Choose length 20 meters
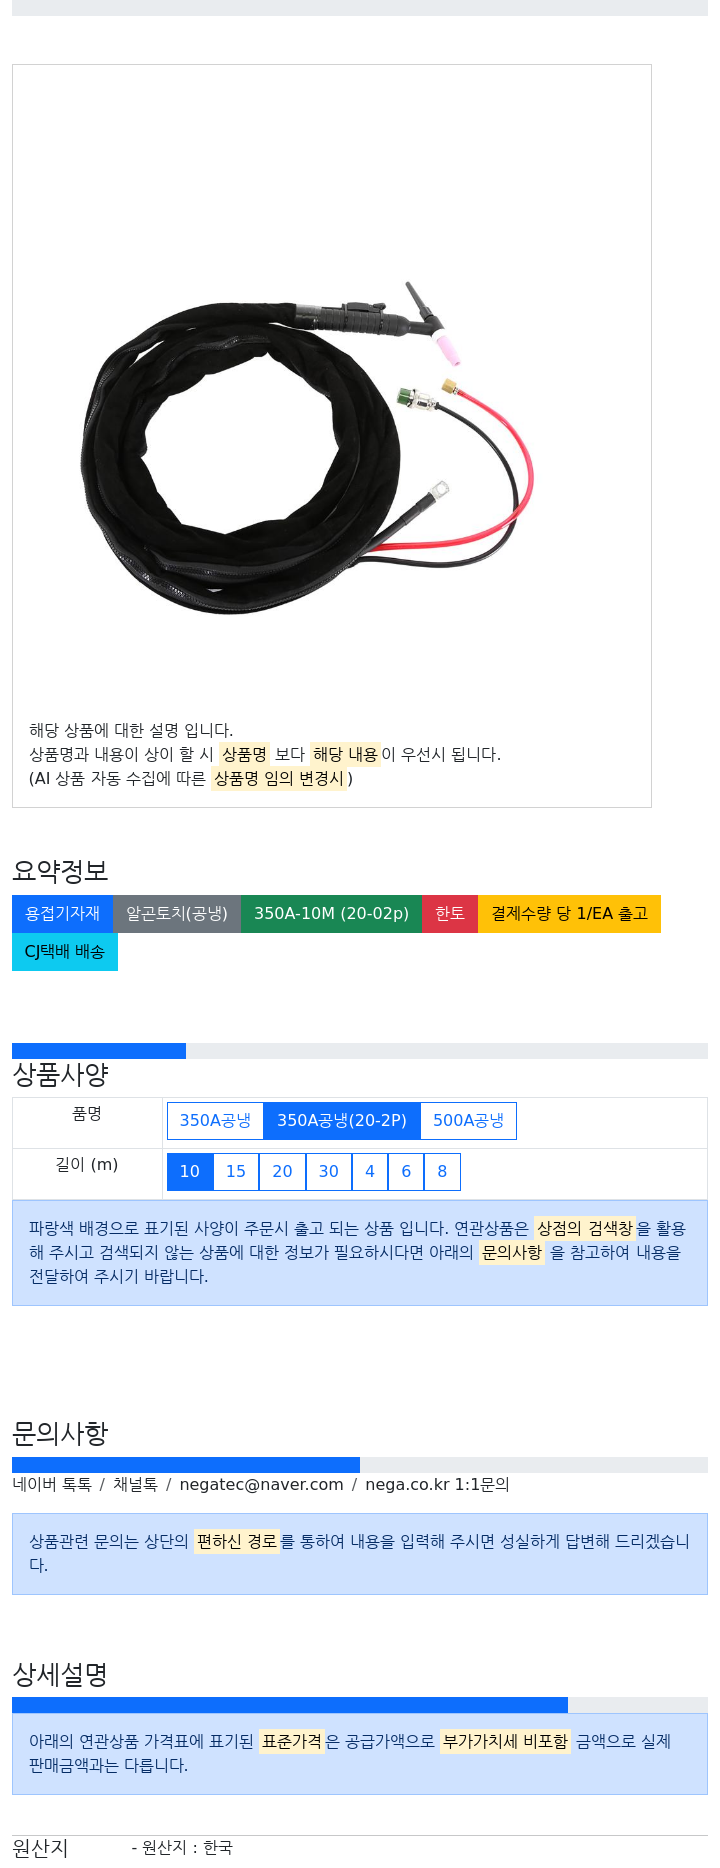720x1868 pixels. (283, 1172)
